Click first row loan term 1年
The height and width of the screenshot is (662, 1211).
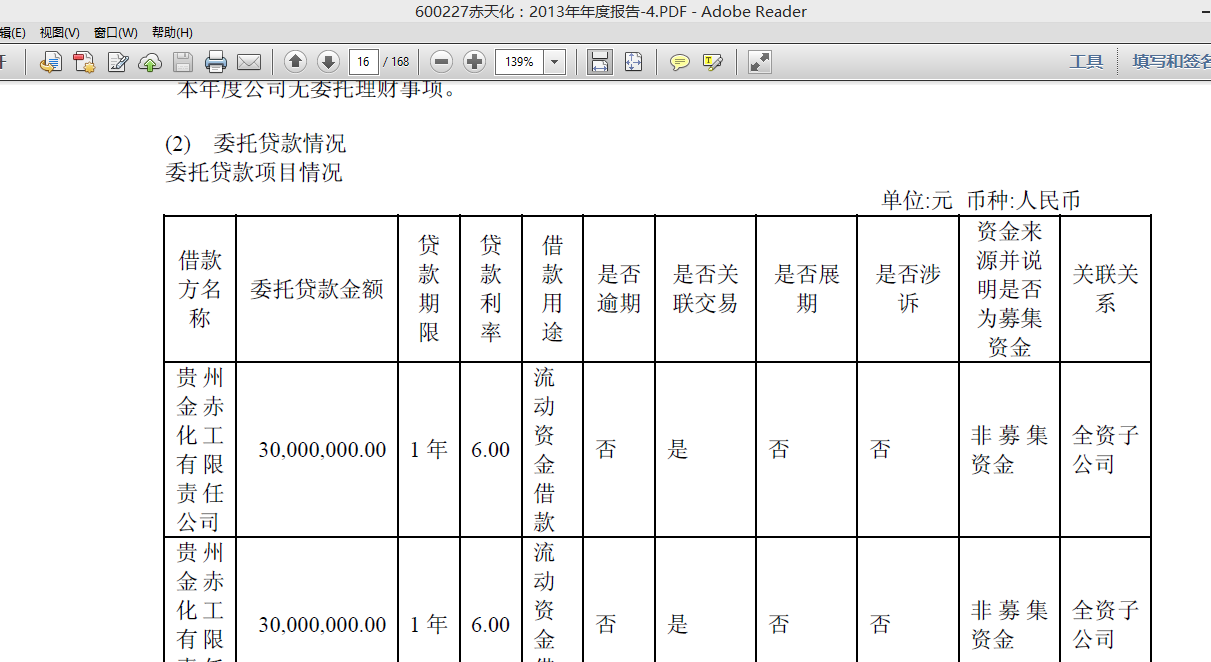coord(429,450)
